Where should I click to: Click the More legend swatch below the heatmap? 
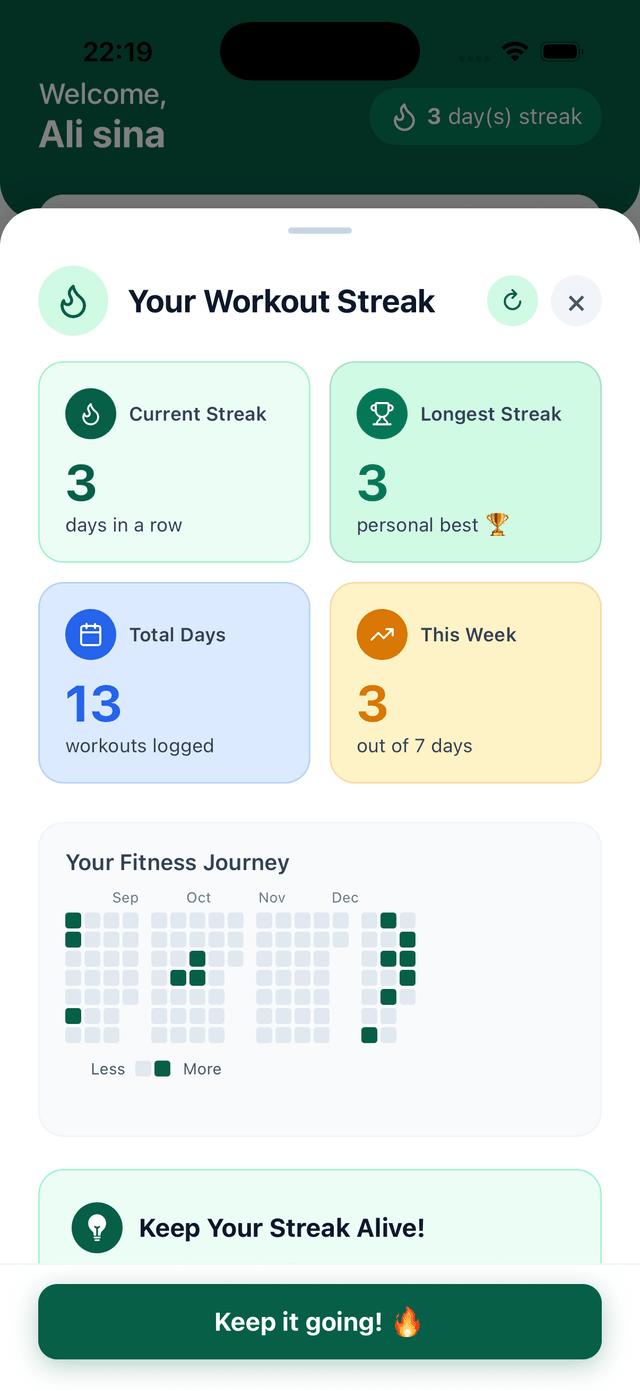(161, 1068)
